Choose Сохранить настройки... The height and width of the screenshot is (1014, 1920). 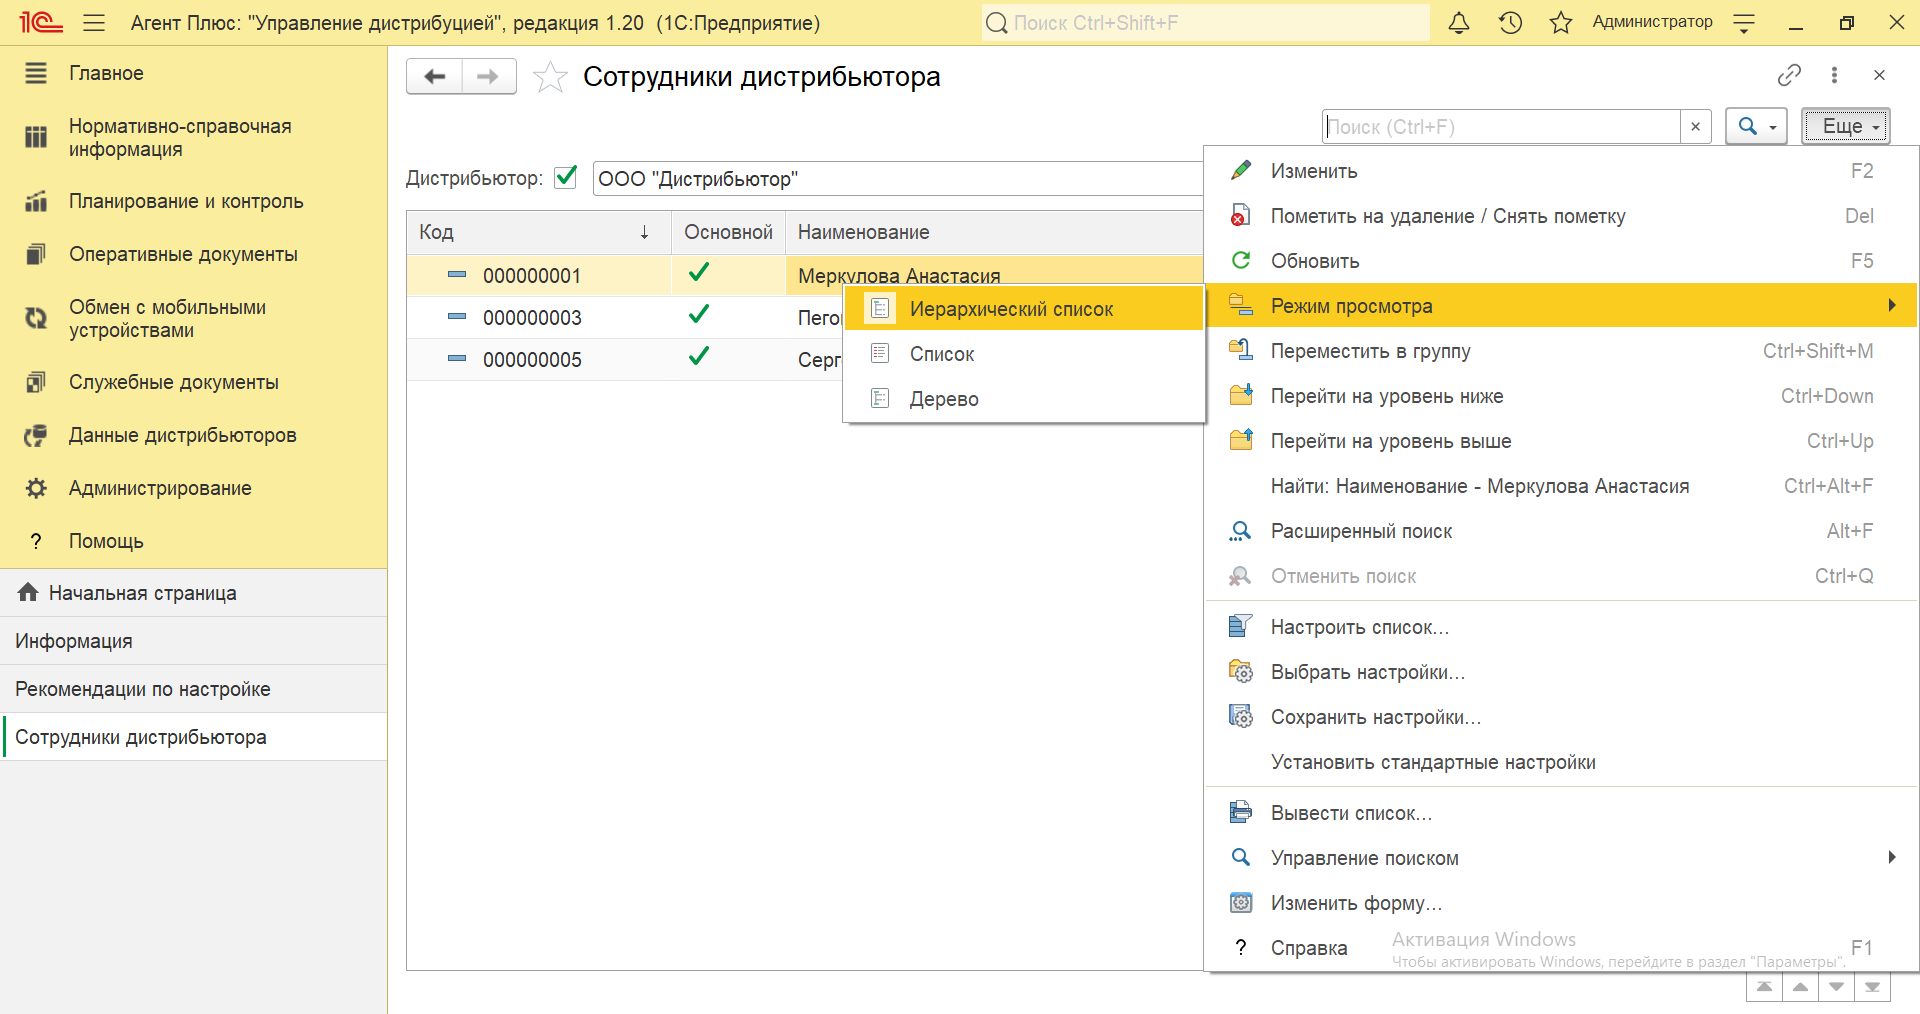pyautogui.click(x=1561, y=717)
